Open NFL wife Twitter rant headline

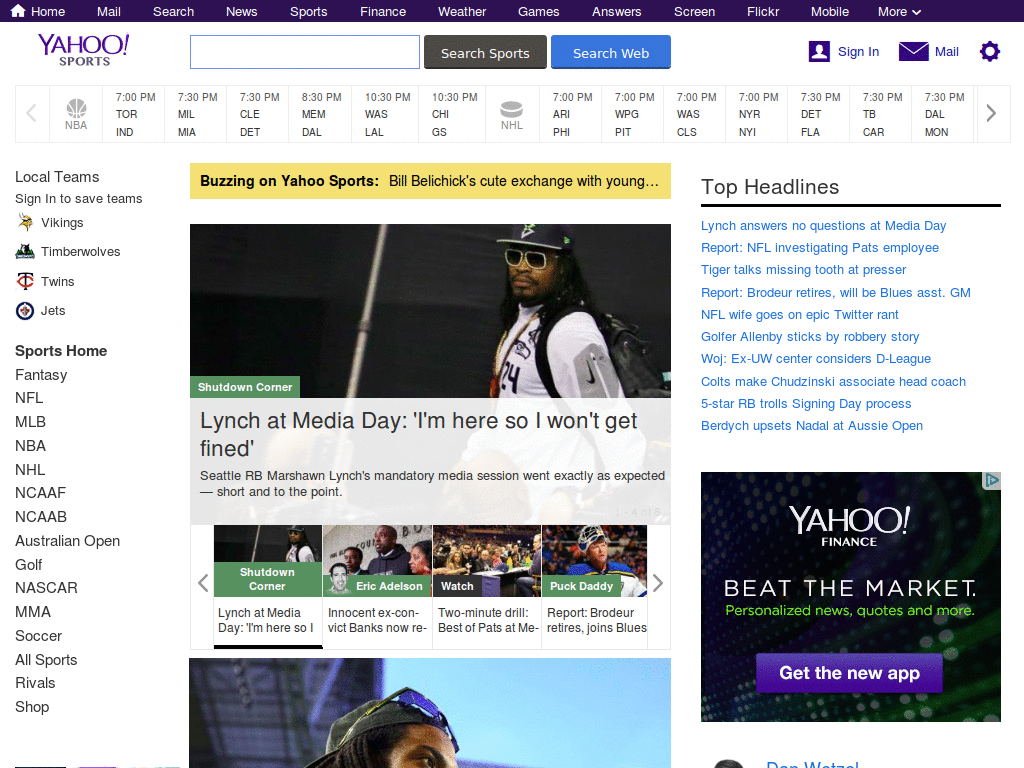[x=799, y=315]
